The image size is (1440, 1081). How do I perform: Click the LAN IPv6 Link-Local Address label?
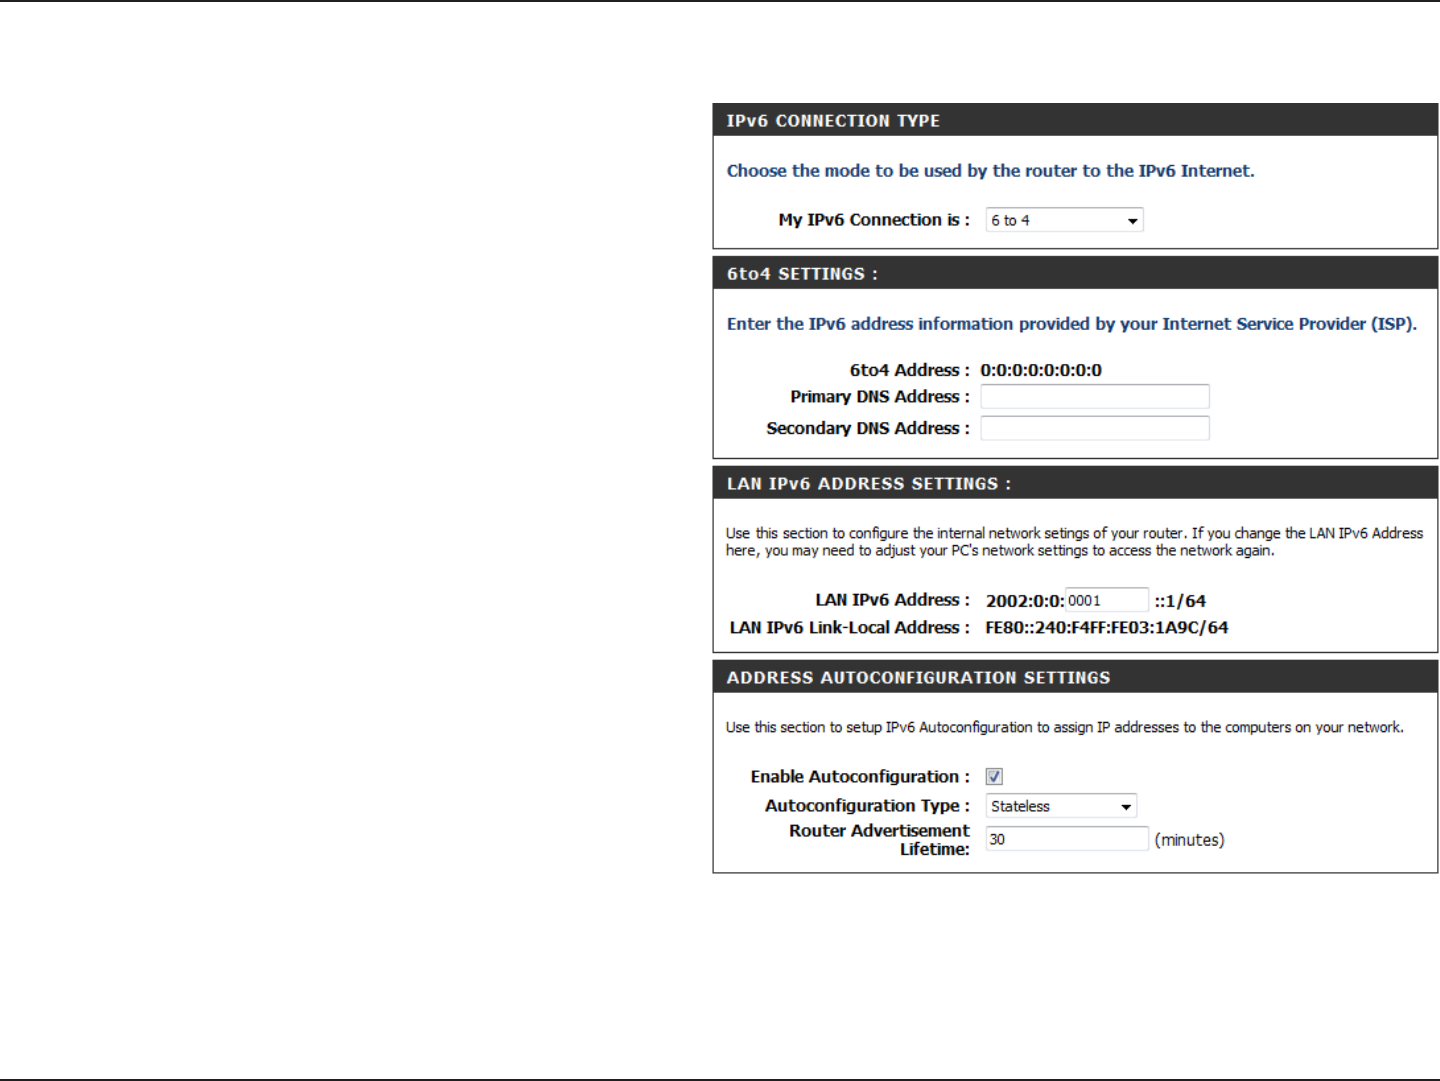coord(850,628)
